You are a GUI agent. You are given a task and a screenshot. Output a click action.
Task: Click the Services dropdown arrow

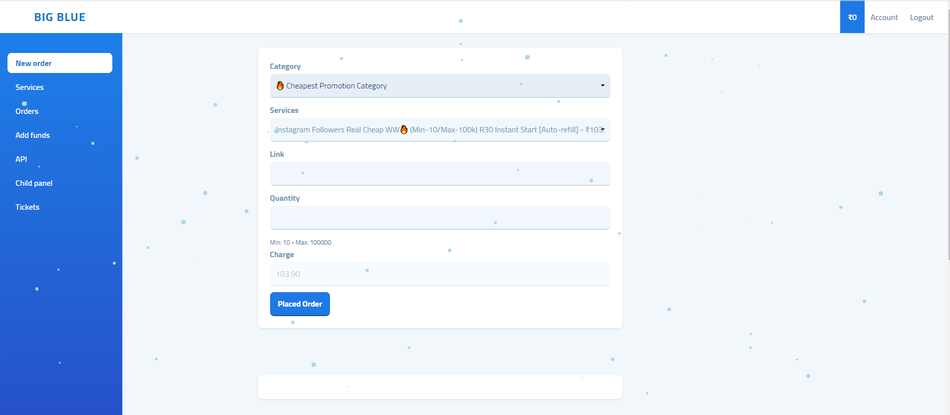click(x=603, y=130)
